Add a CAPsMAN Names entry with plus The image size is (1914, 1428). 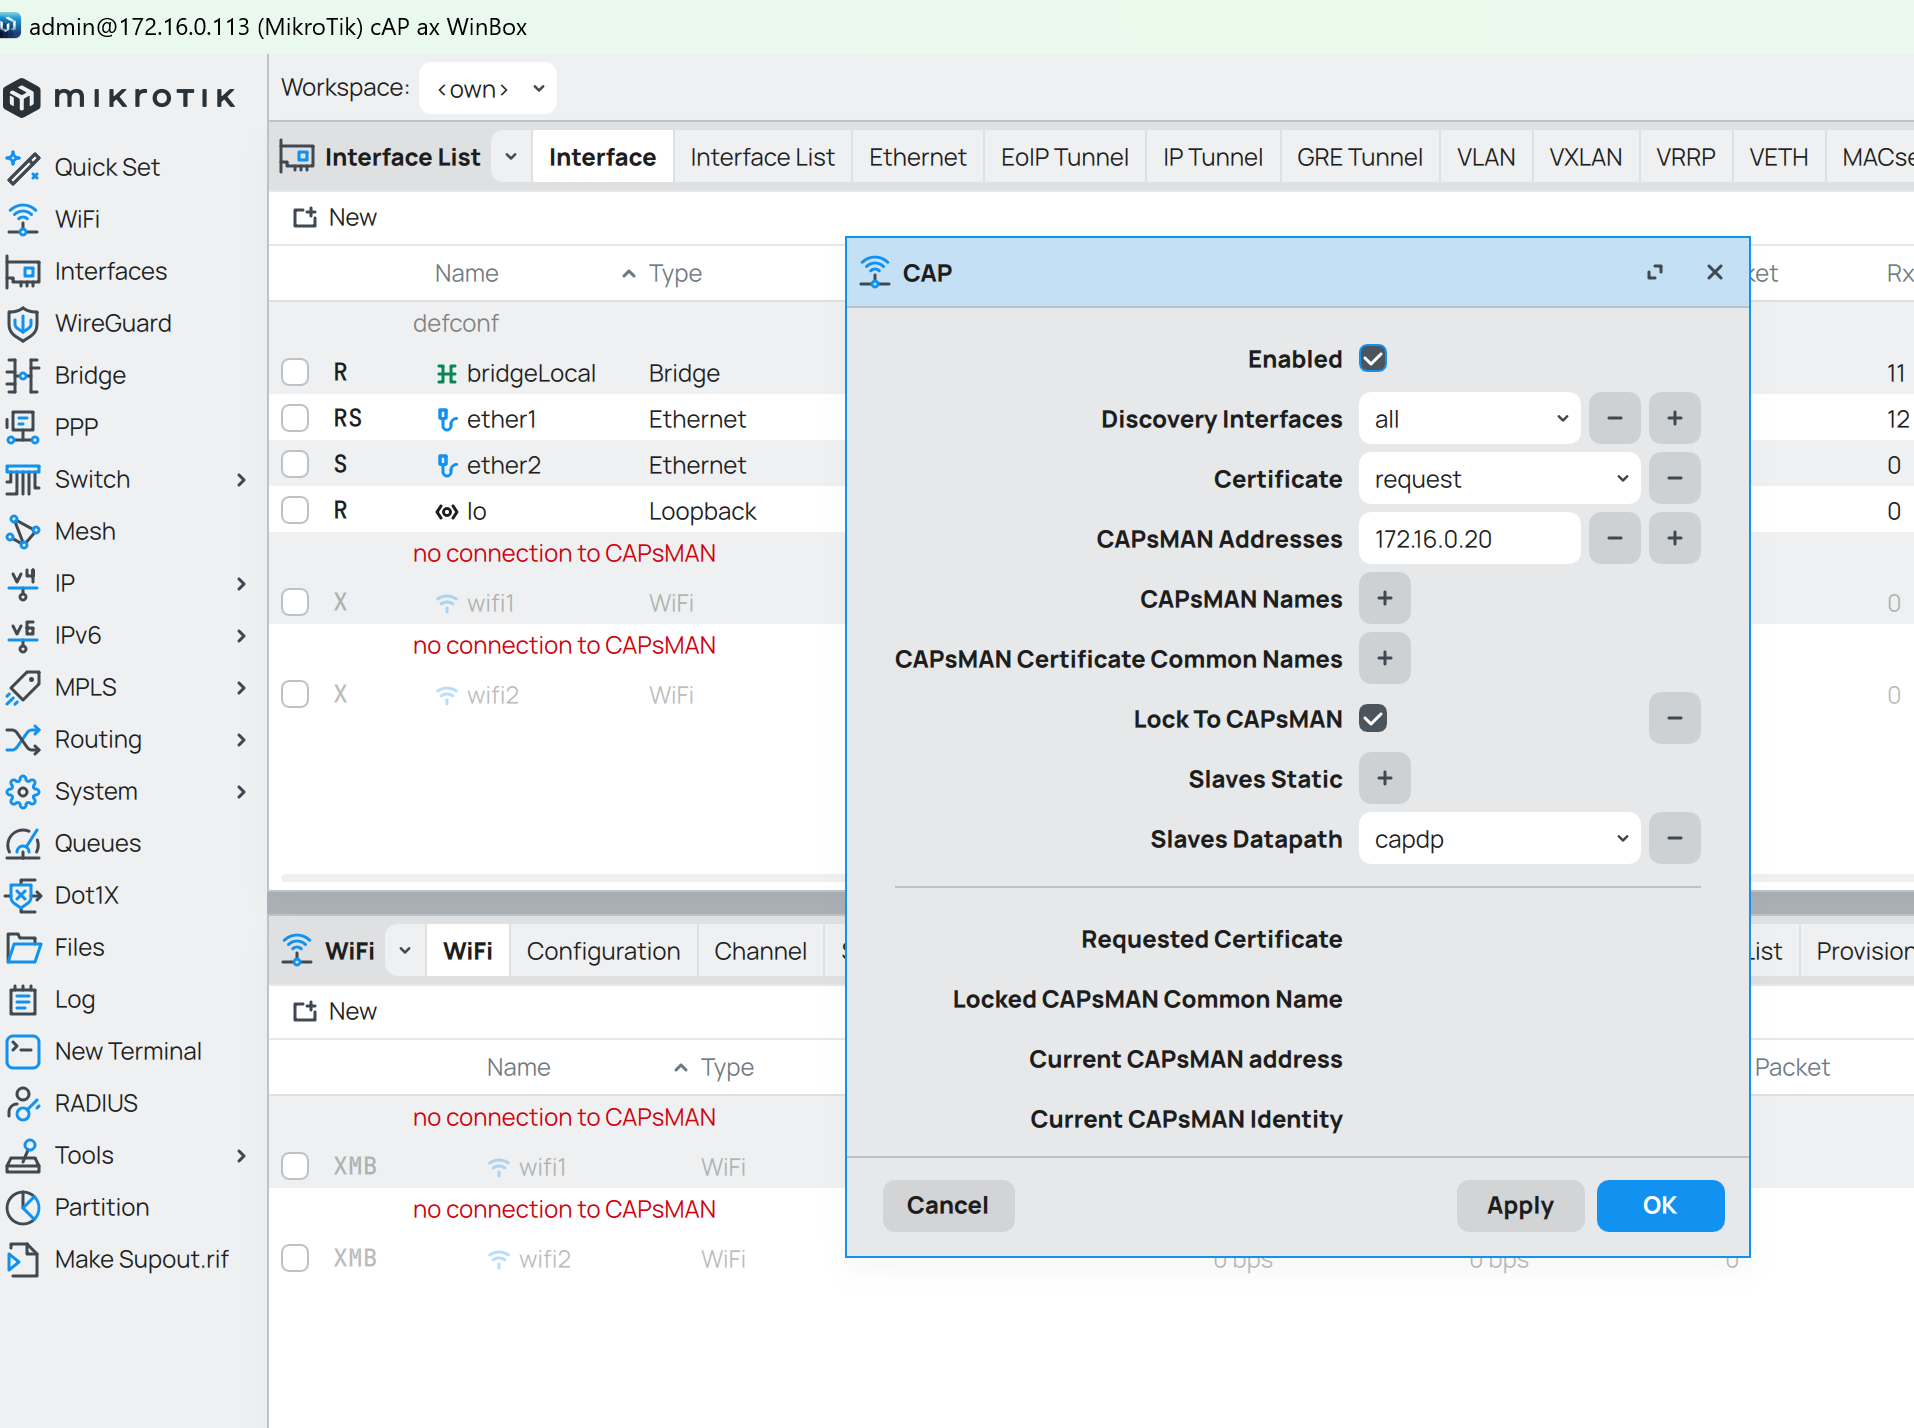pos(1384,599)
